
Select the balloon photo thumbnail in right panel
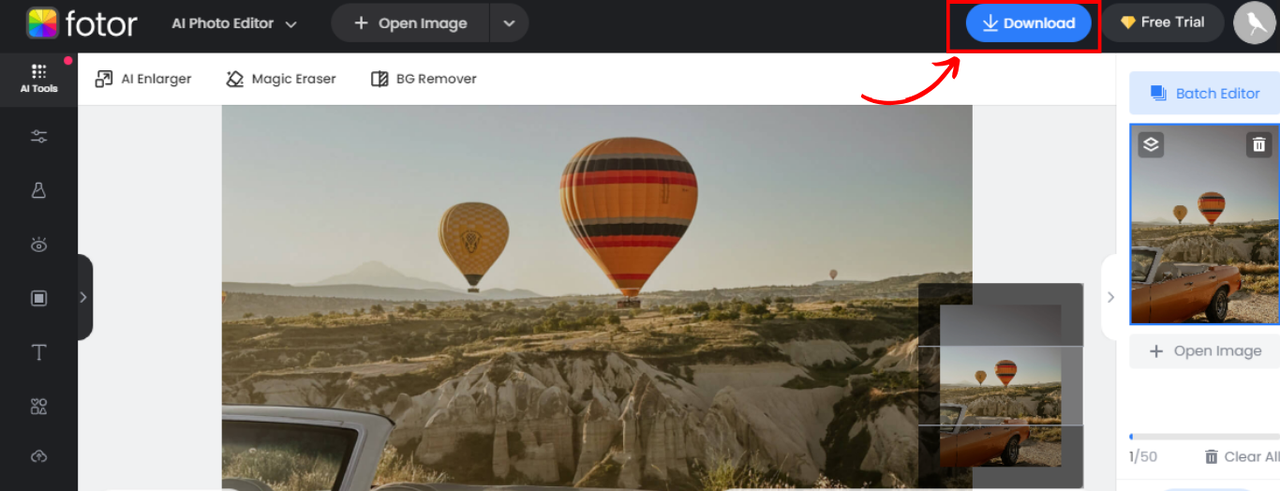pos(1205,224)
